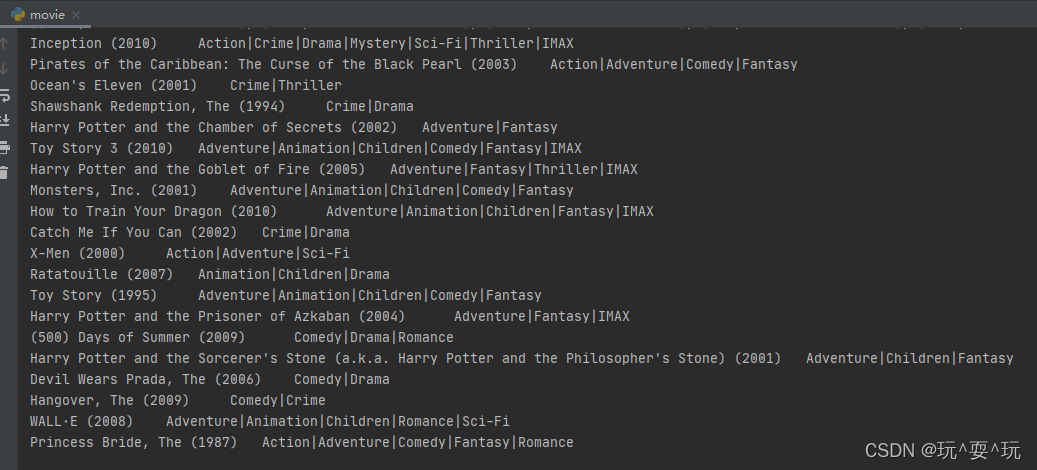
Task: Click the Inception genre list ending in IMAX
Action: 386,44
